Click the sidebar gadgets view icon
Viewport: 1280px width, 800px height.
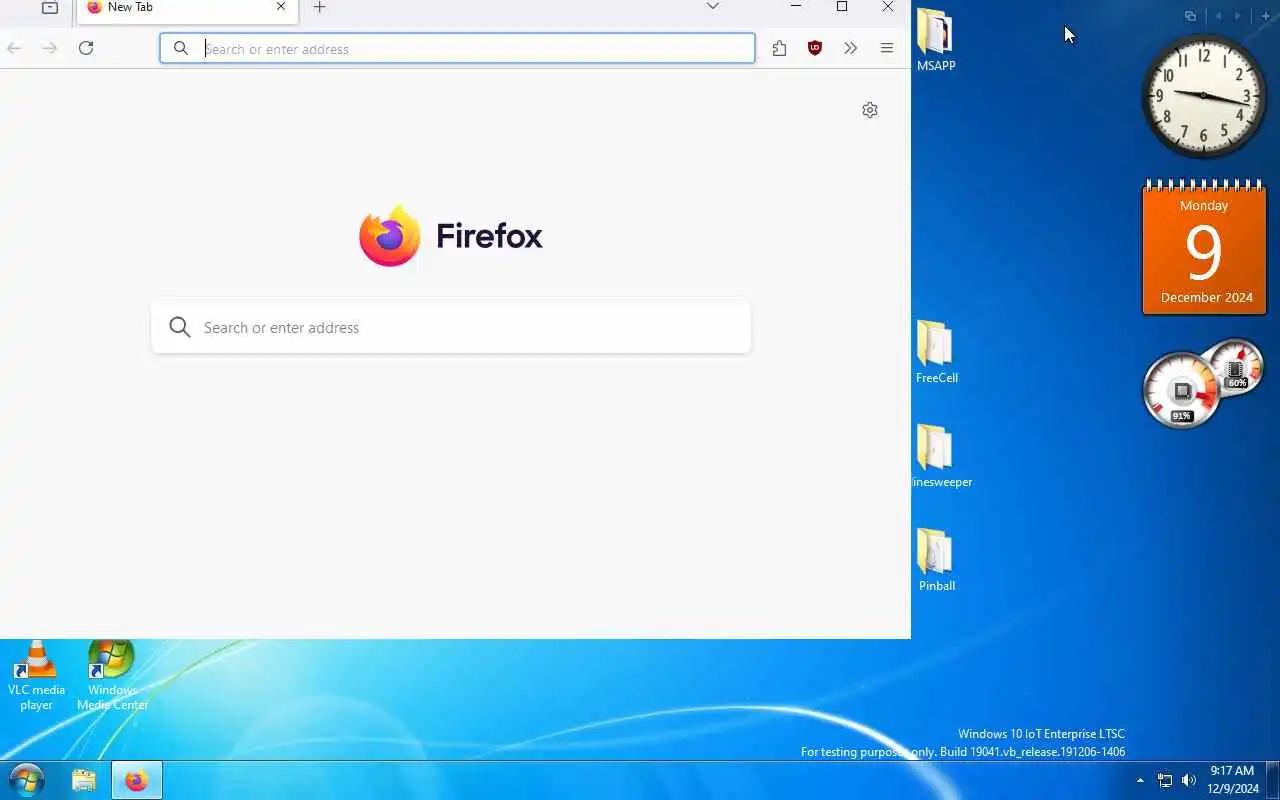click(1190, 16)
